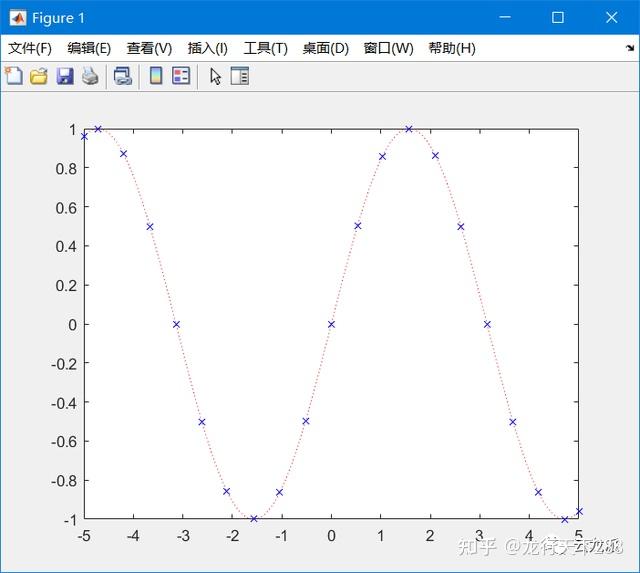Viewport: 640px width, 573px height.
Task: Click y-axis tick label 0.8
Action: (x=66, y=169)
